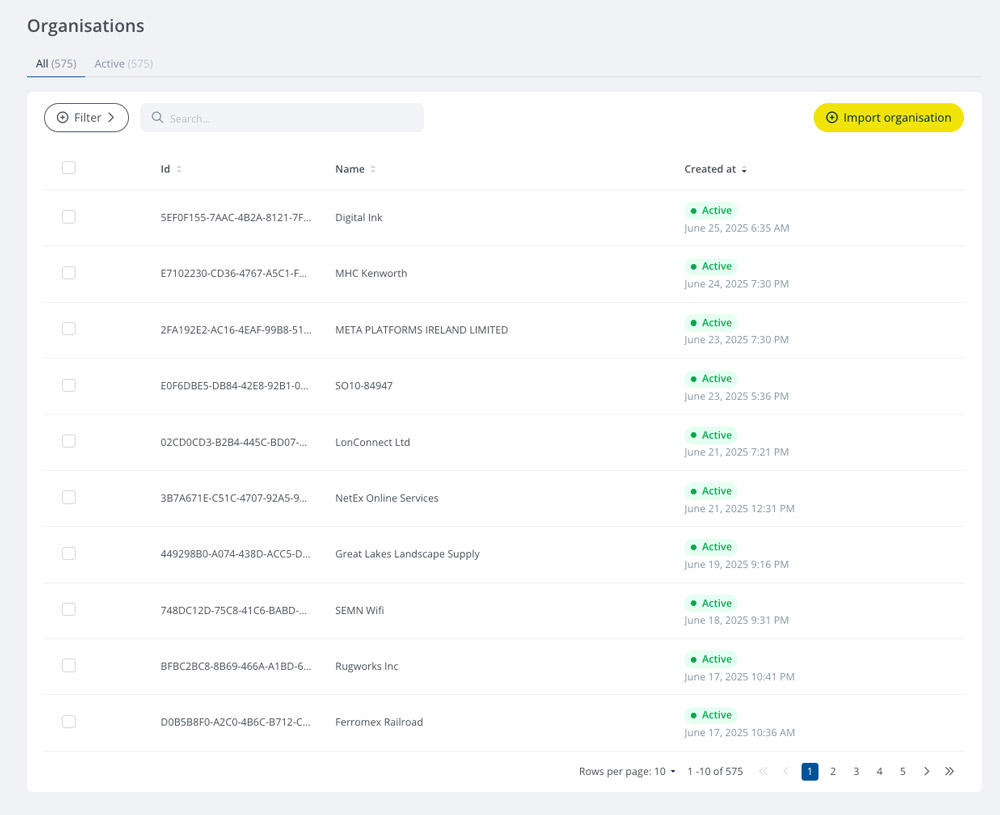Click the search magnifier icon
The height and width of the screenshot is (815, 1000).
coord(157,117)
